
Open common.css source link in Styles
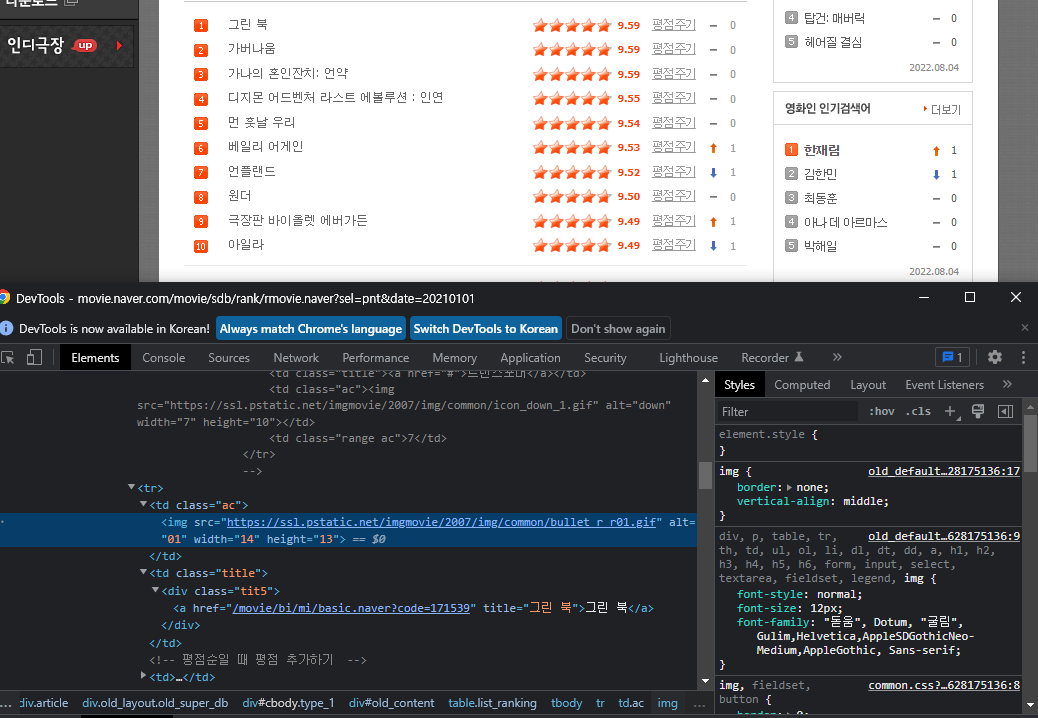(944, 685)
